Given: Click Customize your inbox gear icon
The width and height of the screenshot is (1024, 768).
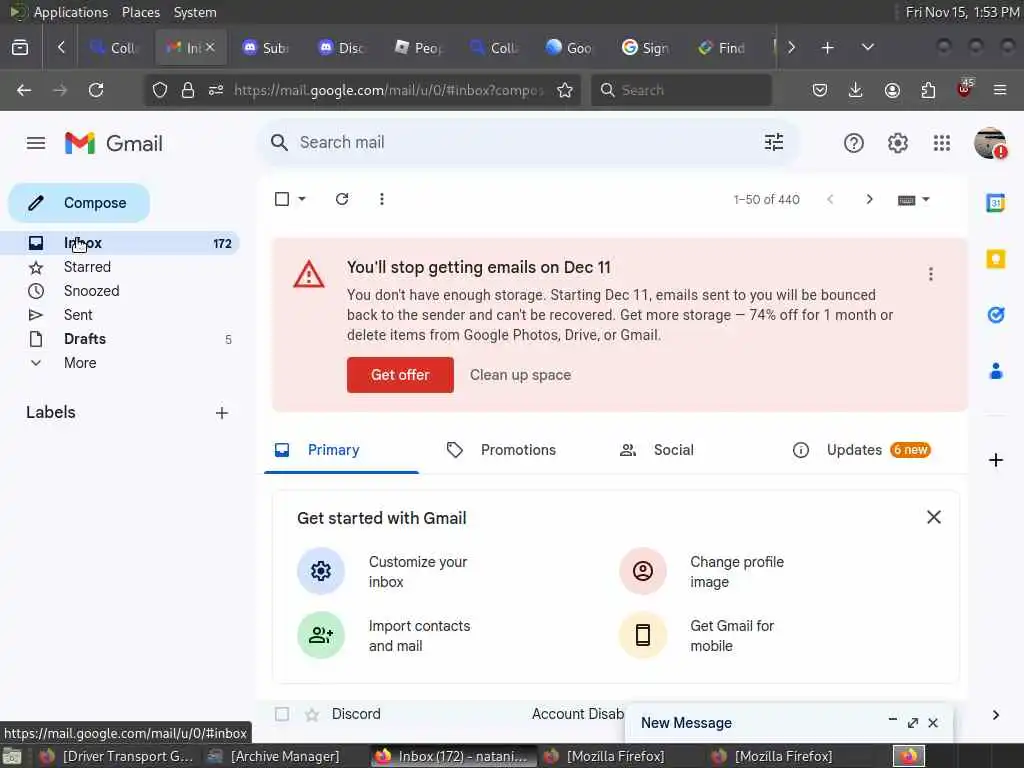Looking at the screenshot, I should click(321, 571).
